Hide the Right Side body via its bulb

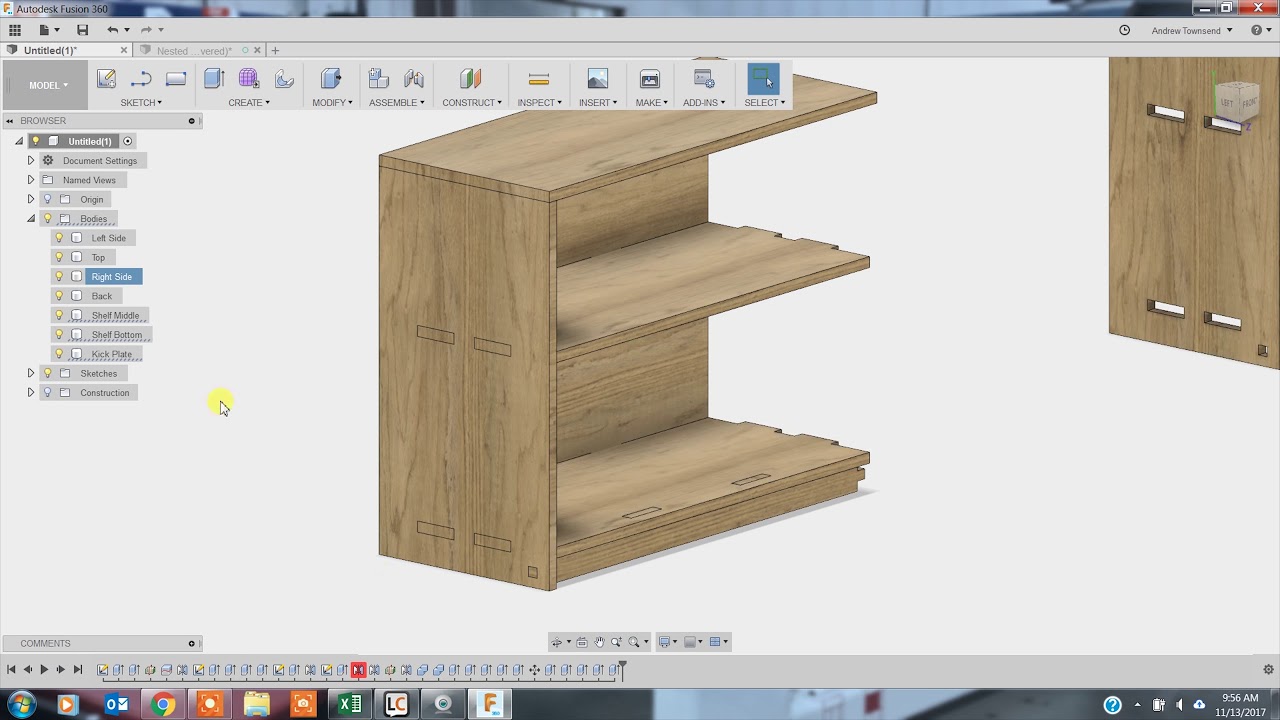[59, 276]
